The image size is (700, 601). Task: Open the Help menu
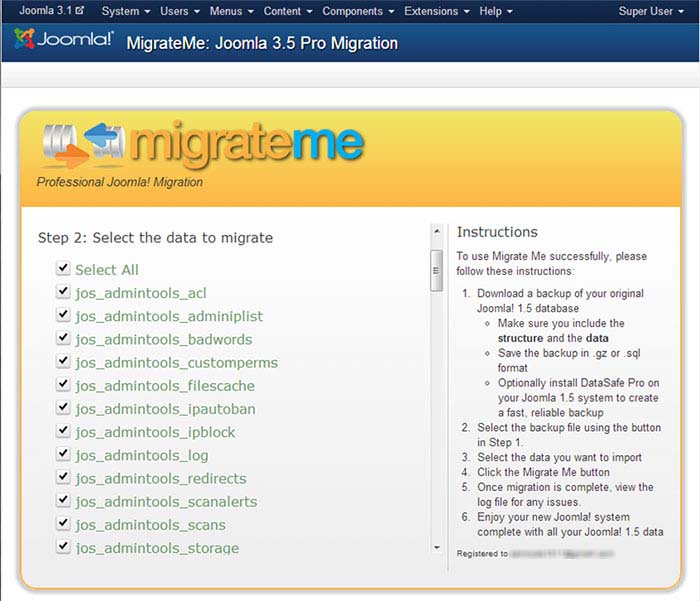496,11
